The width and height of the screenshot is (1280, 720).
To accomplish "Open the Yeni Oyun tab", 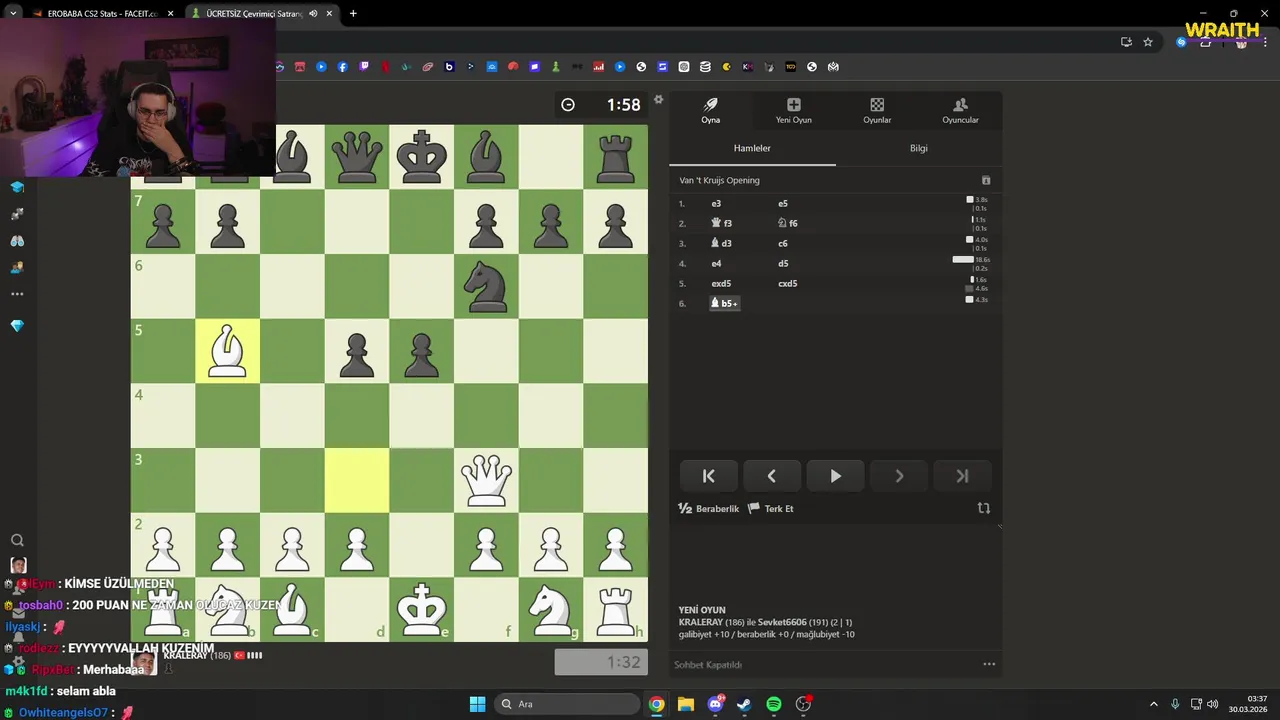I will (793, 111).
